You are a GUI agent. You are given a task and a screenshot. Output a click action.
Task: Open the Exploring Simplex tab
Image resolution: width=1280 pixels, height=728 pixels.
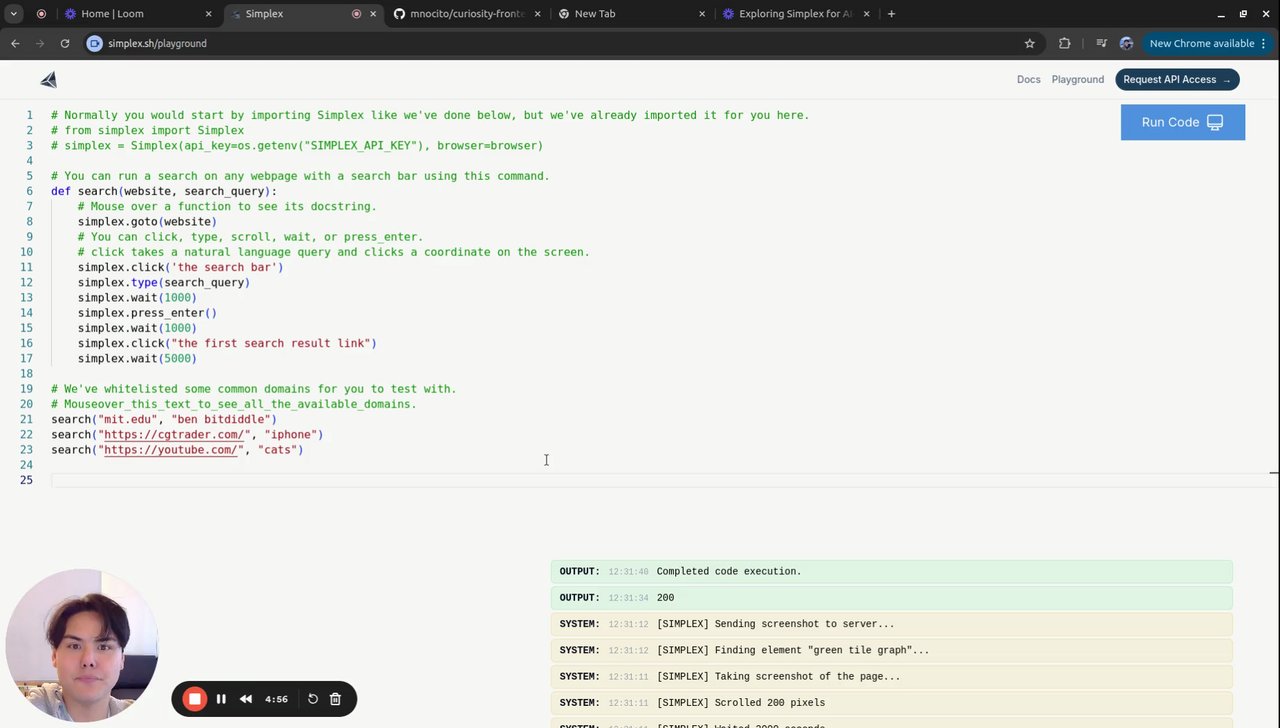(x=795, y=14)
